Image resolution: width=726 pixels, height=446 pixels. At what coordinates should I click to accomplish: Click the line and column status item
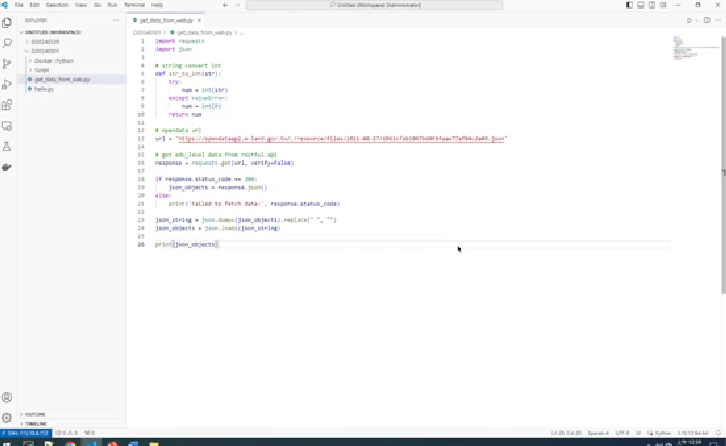point(566,433)
